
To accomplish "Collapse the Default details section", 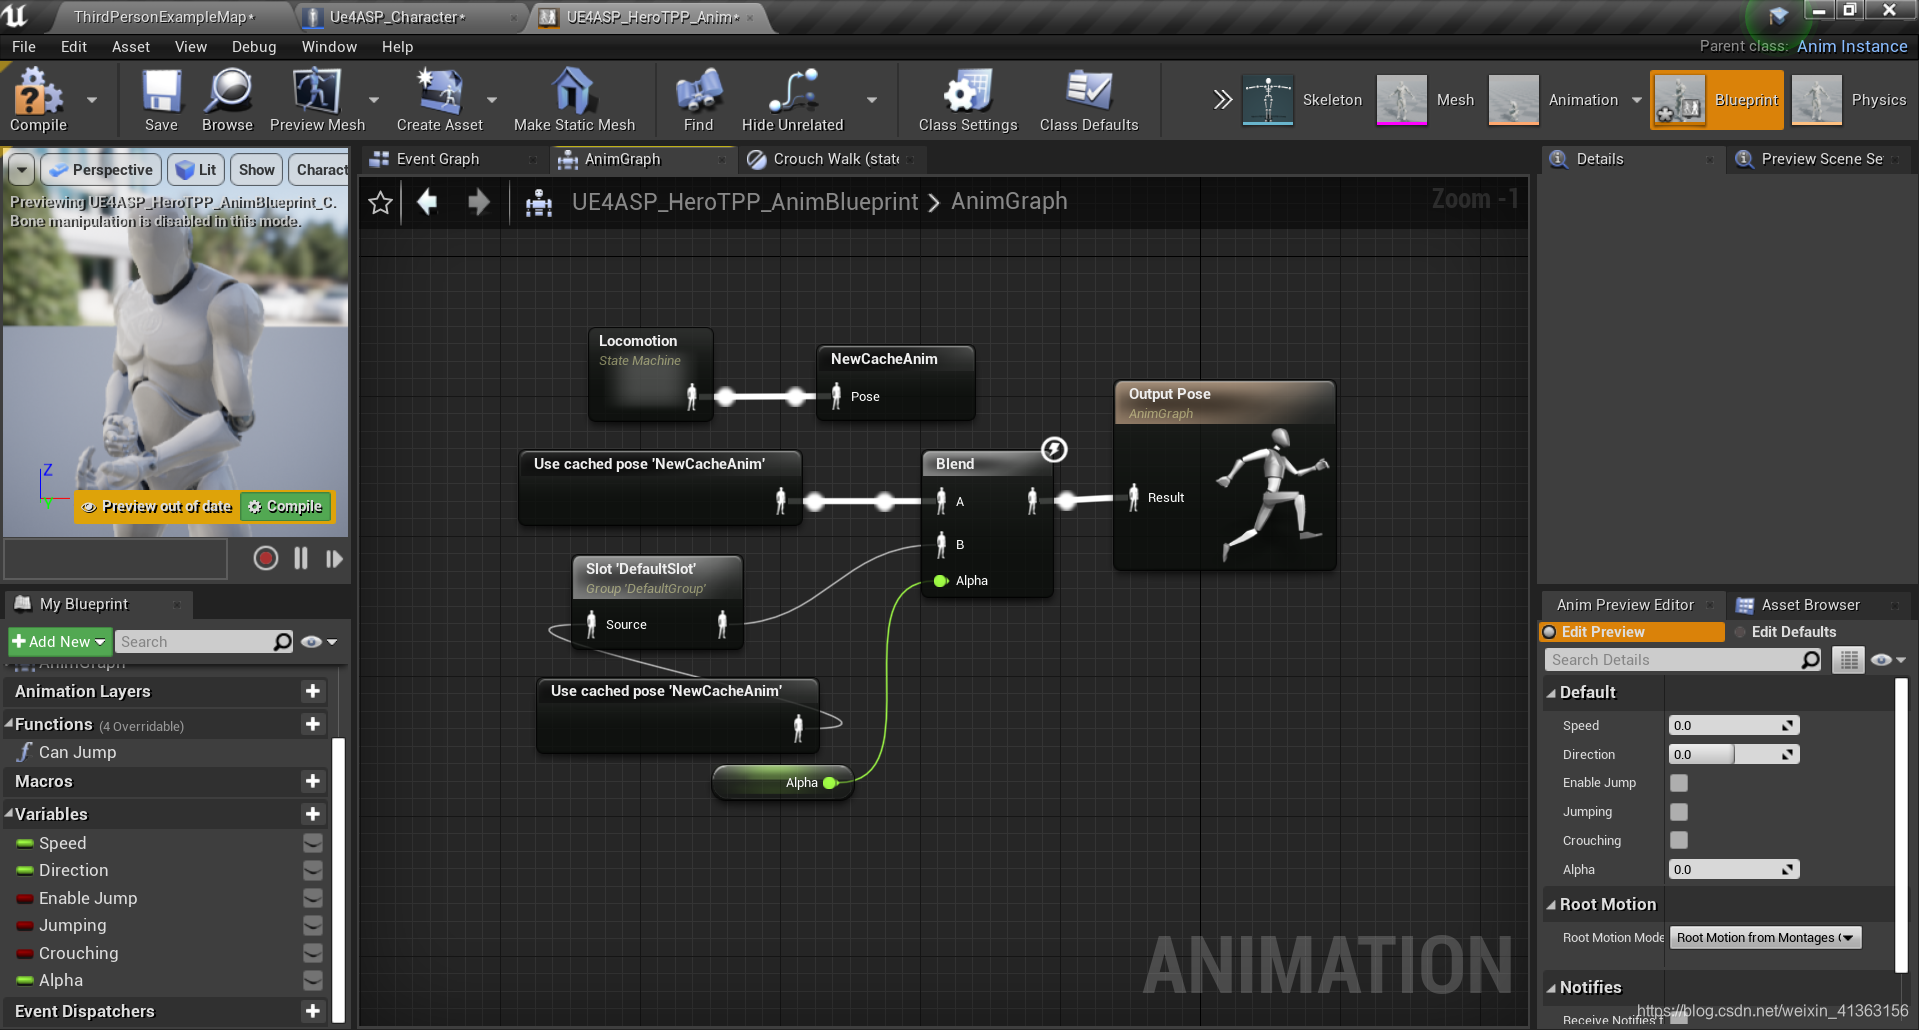I will coord(1552,693).
